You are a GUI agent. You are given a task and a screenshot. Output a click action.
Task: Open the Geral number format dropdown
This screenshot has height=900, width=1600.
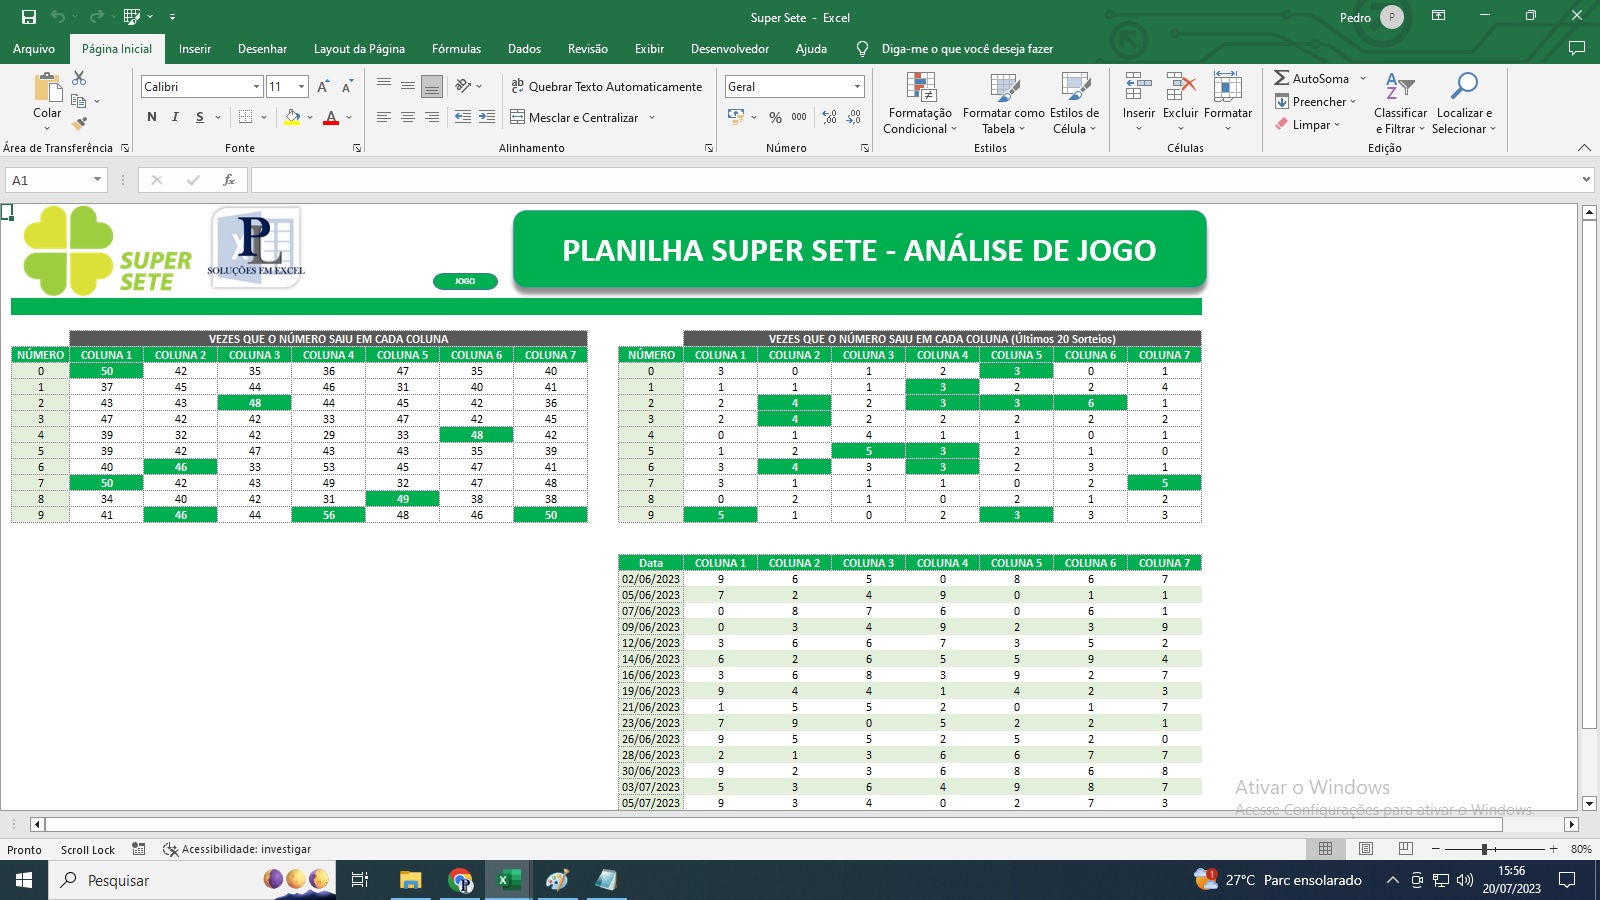(x=857, y=87)
